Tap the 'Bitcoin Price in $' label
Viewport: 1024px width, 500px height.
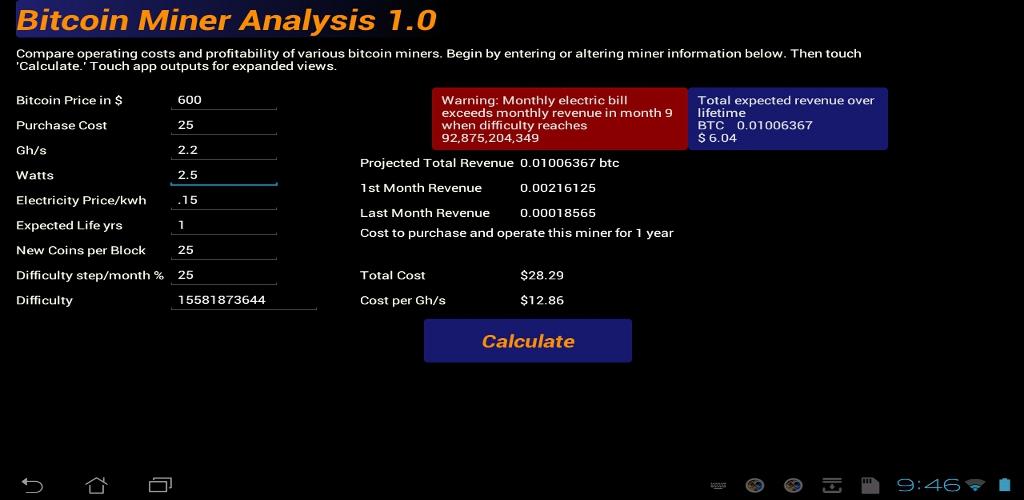click(69, 101)
